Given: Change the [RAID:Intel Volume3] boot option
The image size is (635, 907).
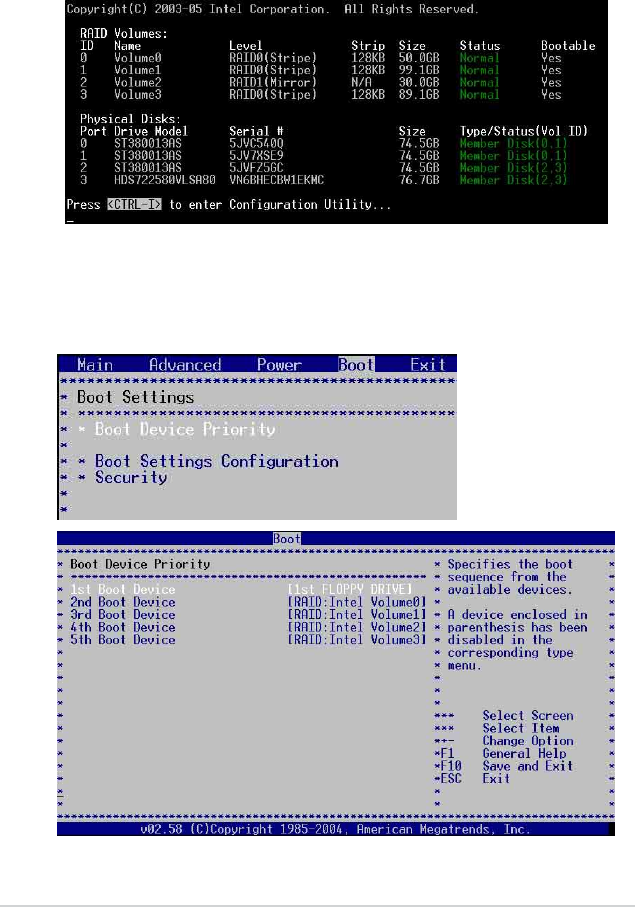Looking at the screenshot, I should [x=357, y=640].
